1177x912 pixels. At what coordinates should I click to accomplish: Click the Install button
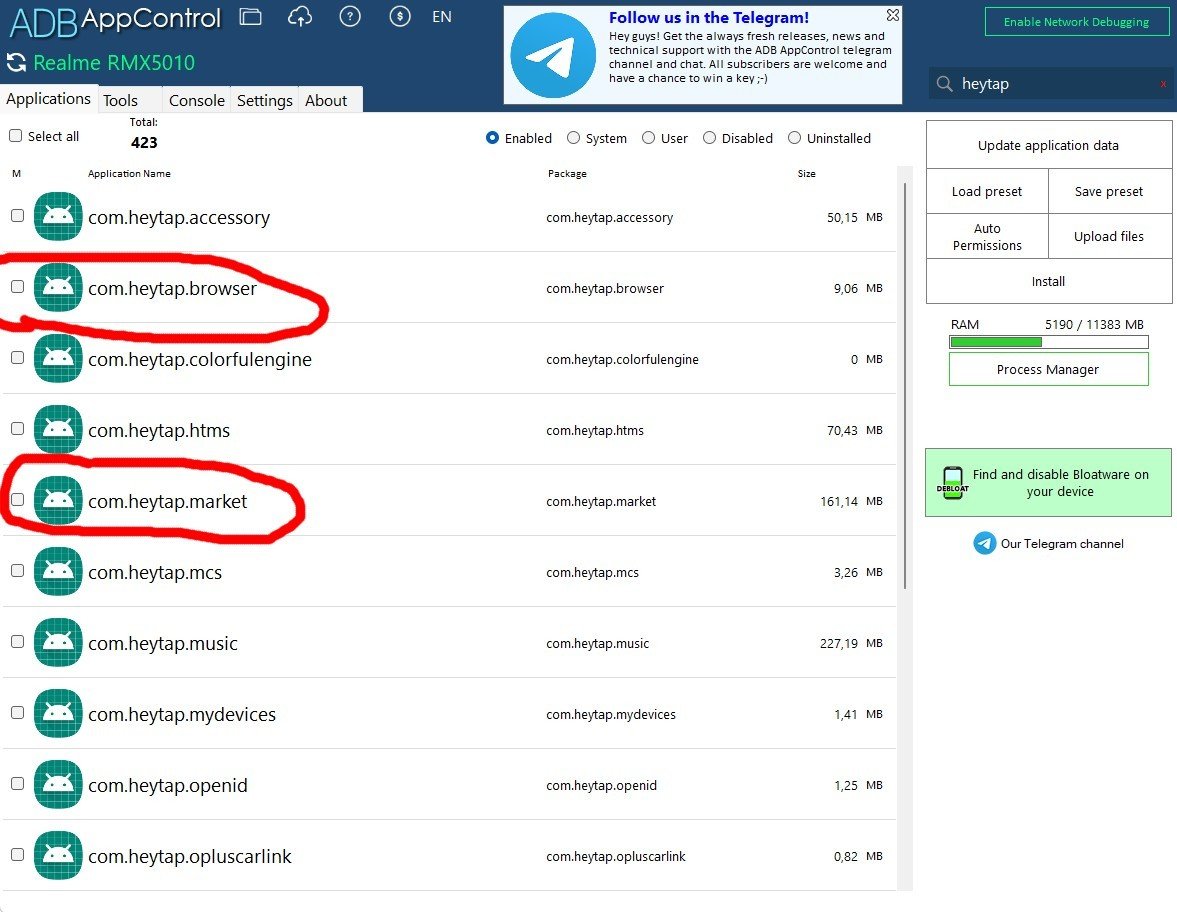point(1048,281)
